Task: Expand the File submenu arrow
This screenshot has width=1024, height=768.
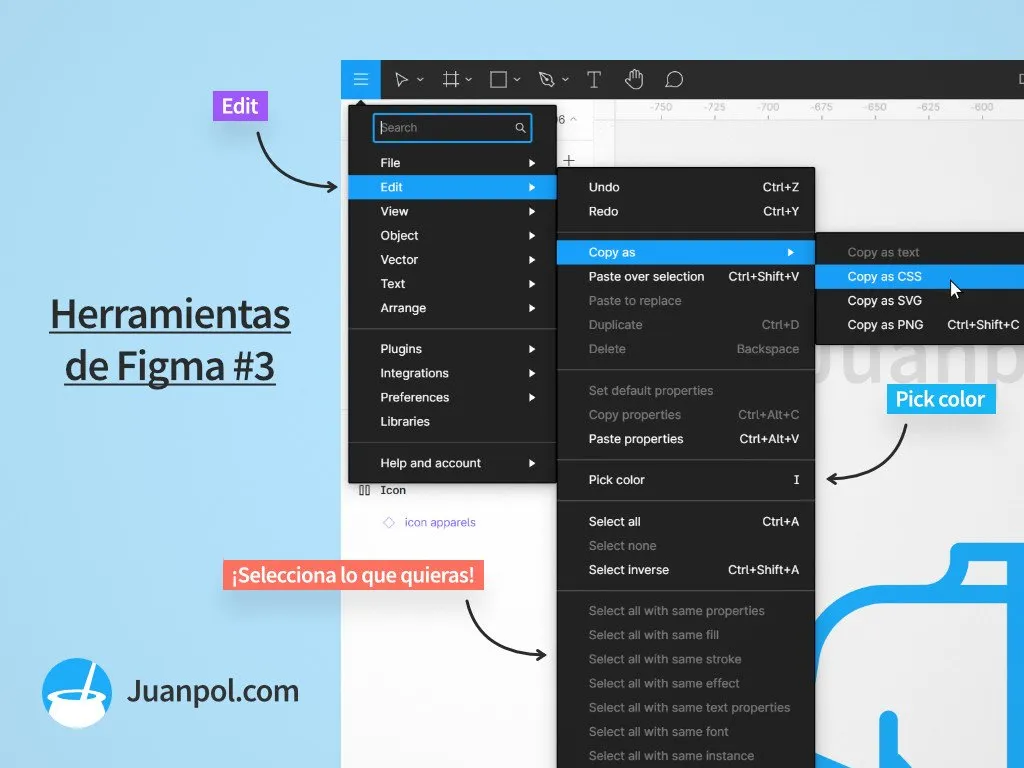Action: (x=532, y=163)
